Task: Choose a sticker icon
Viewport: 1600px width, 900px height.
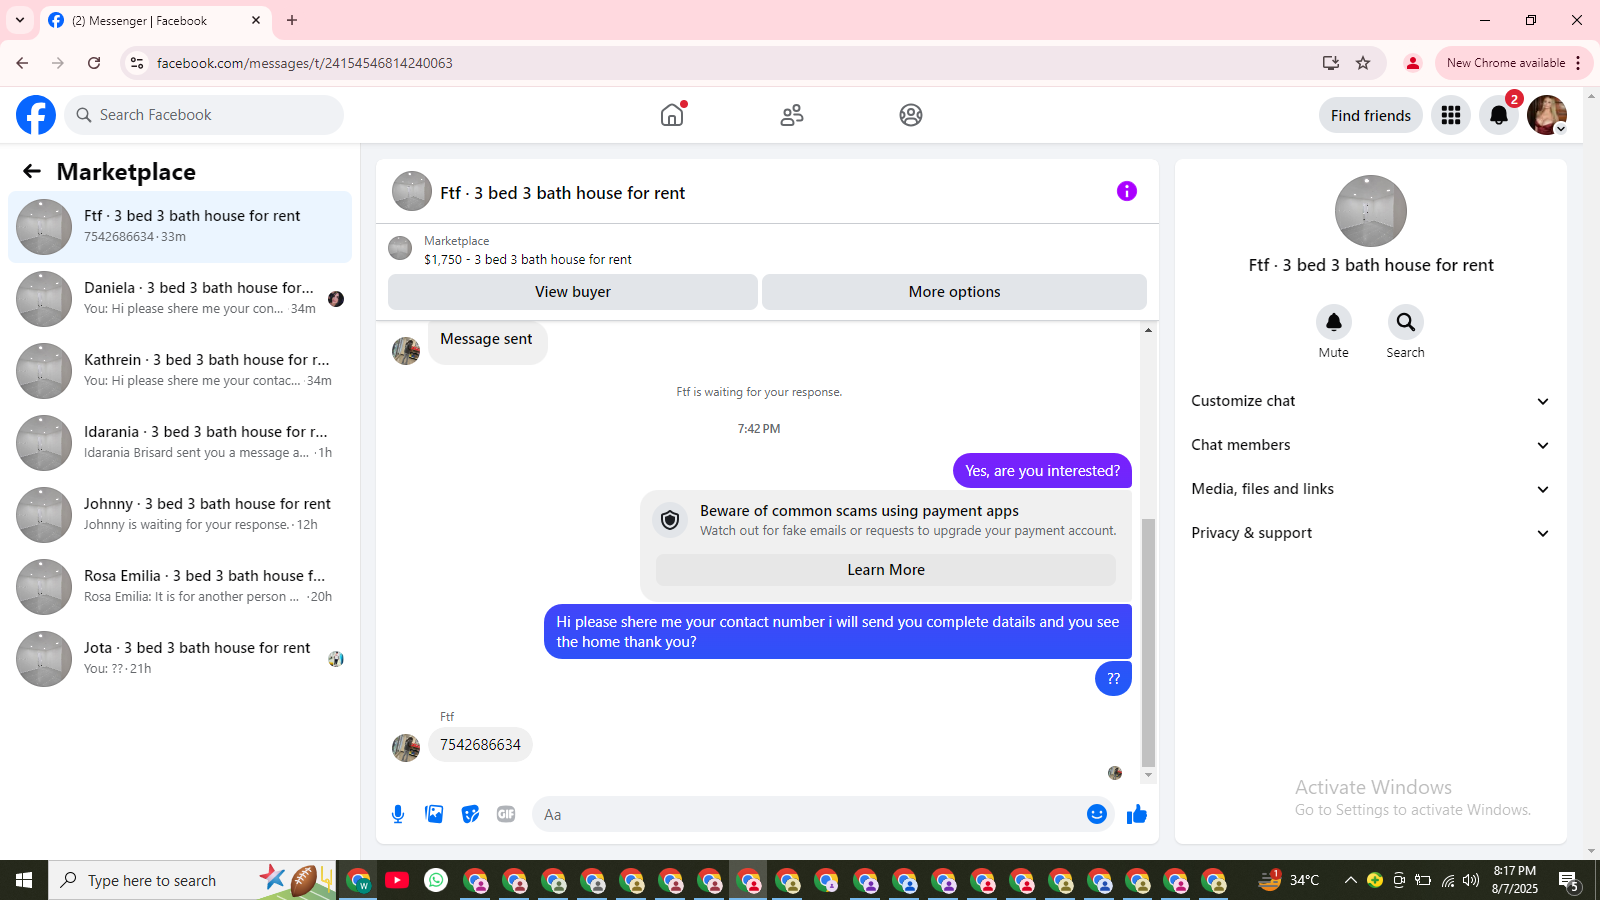Action: pos(470,814)
